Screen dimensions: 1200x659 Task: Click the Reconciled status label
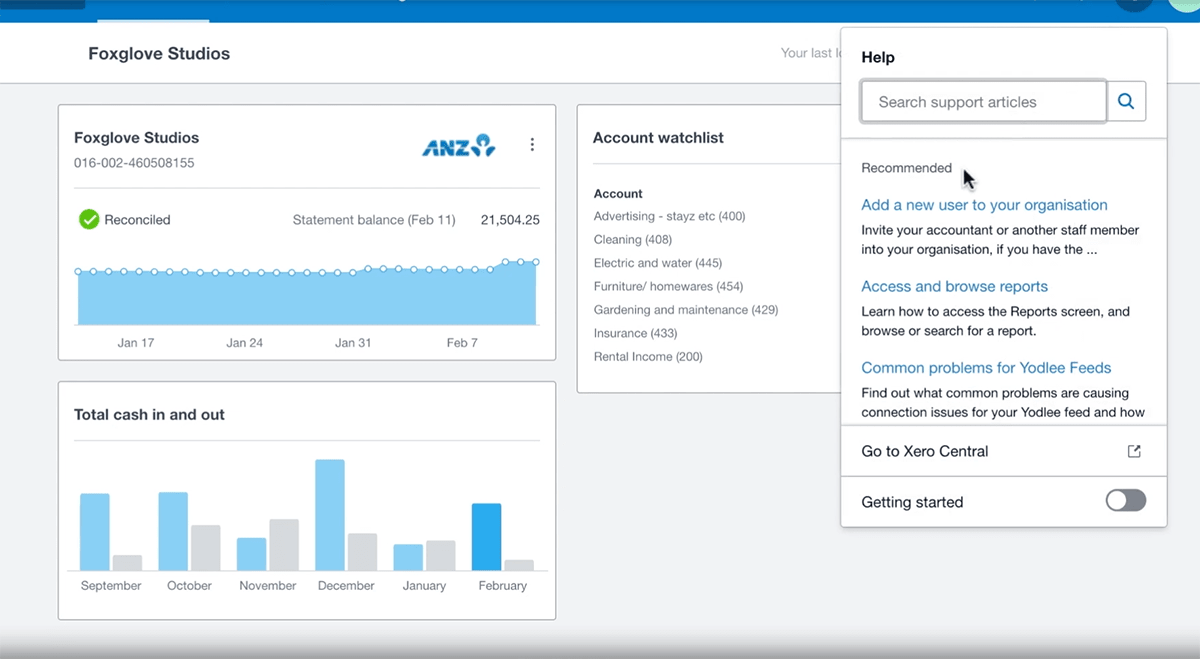pos(137,220)
